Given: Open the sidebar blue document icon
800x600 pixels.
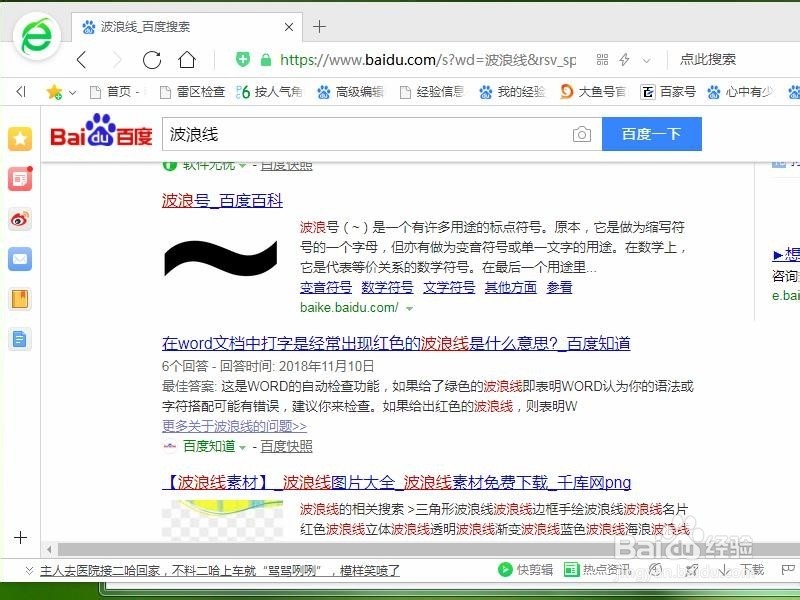Looking at the screenshot, I should (x=20, y=339).
